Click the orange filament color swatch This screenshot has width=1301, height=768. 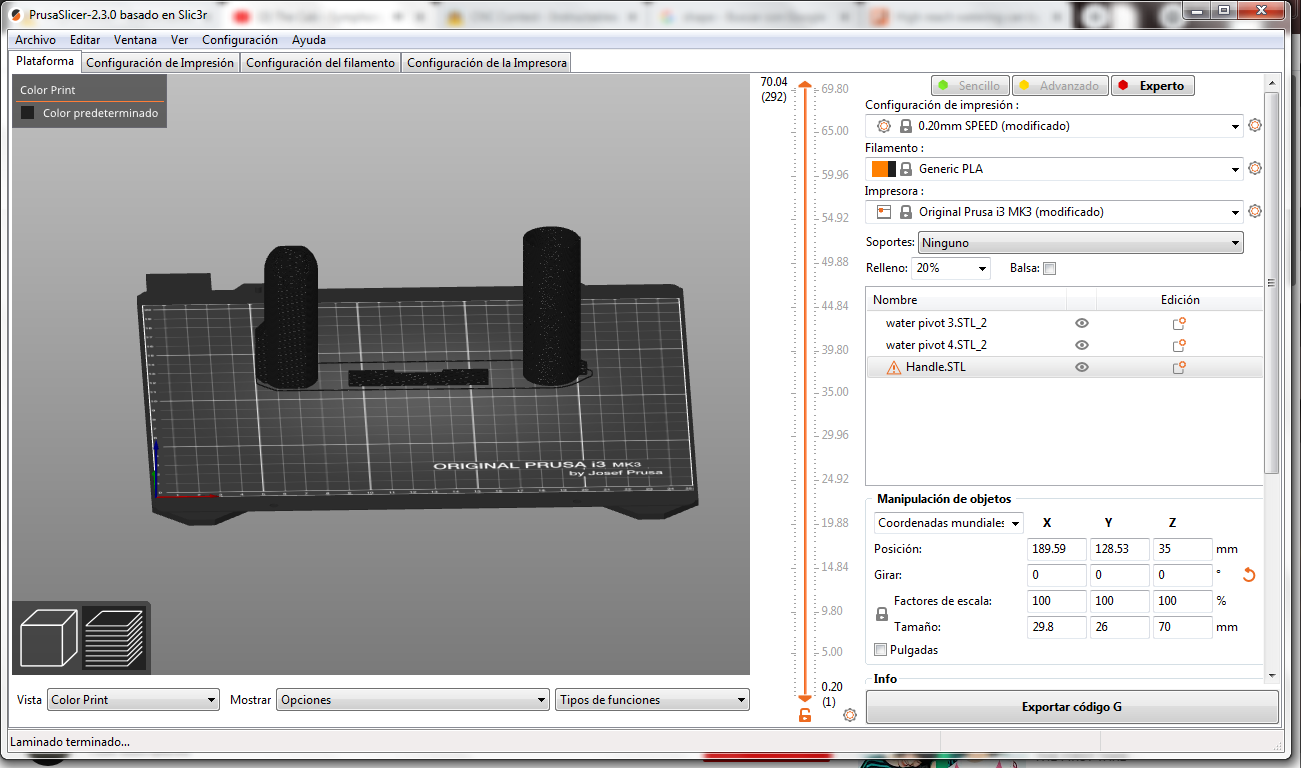point(879,169)
